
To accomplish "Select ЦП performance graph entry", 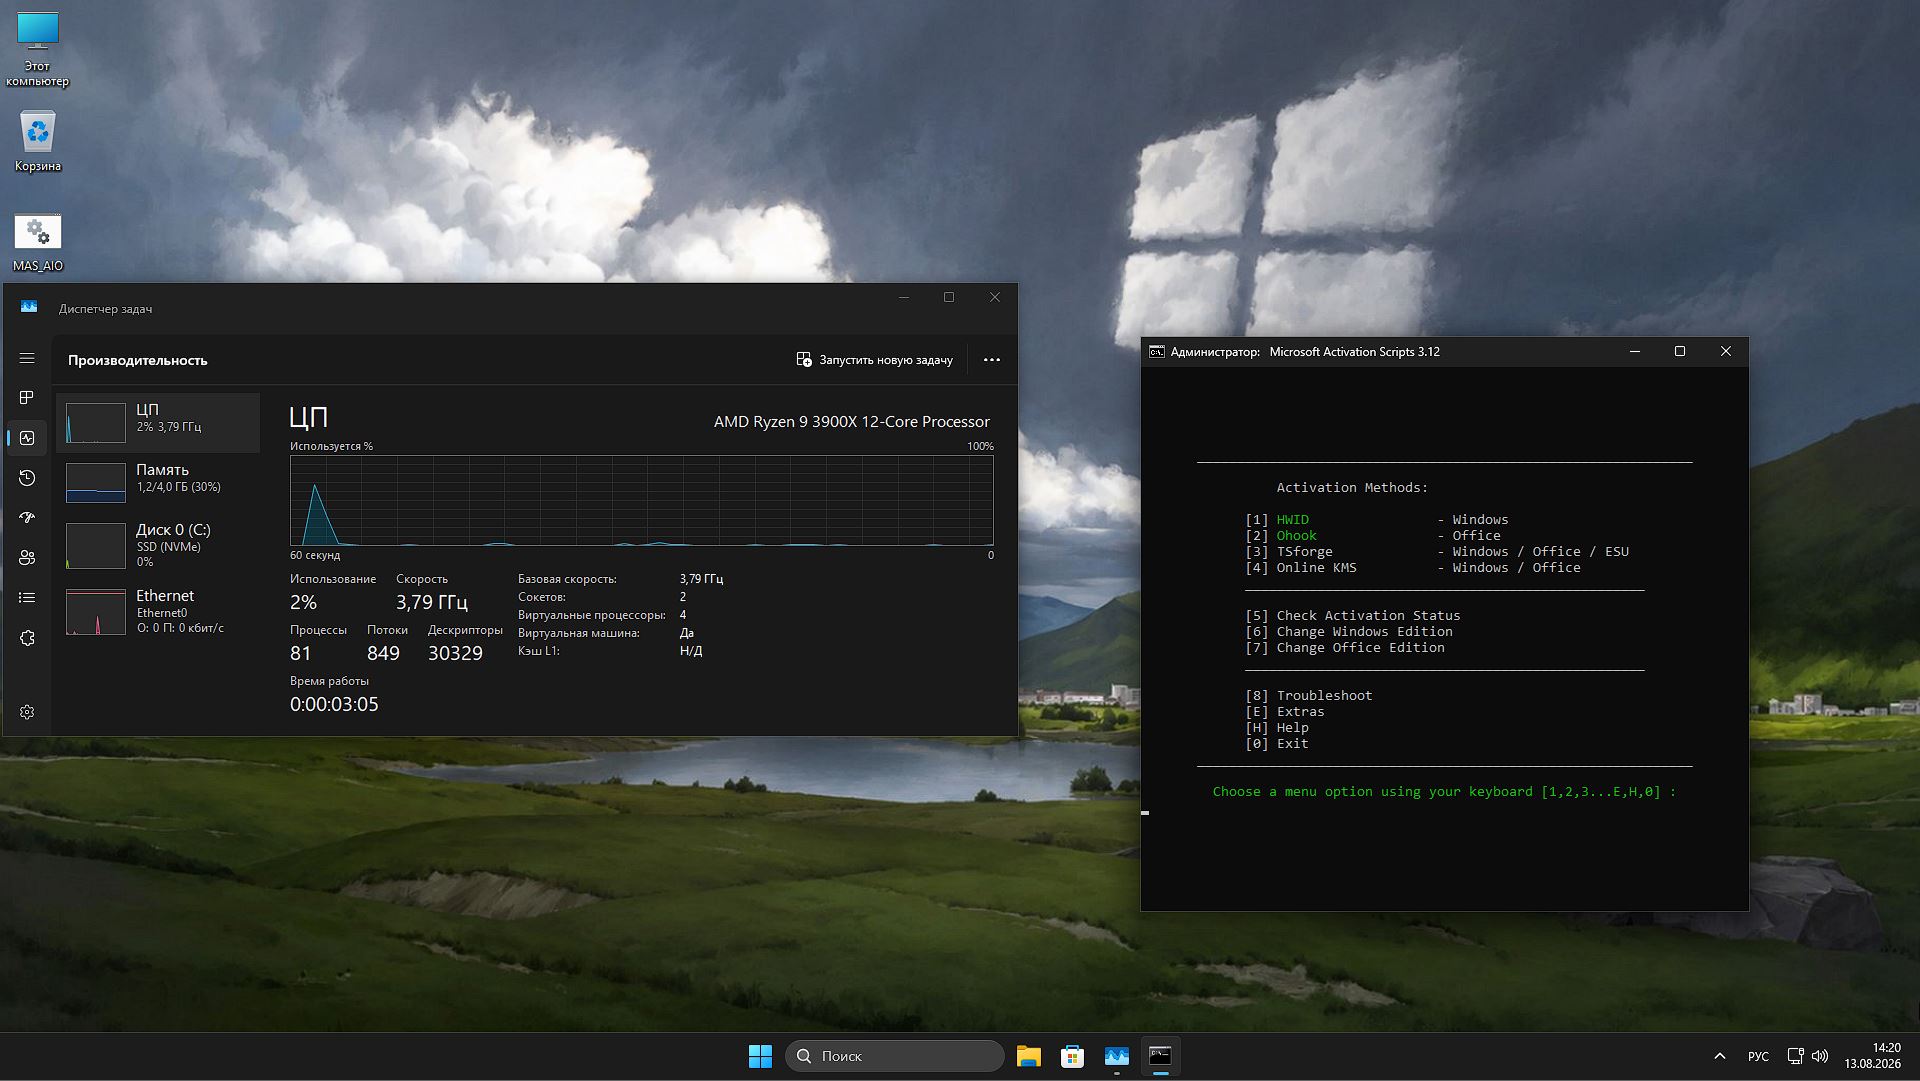I will [158, 422].
